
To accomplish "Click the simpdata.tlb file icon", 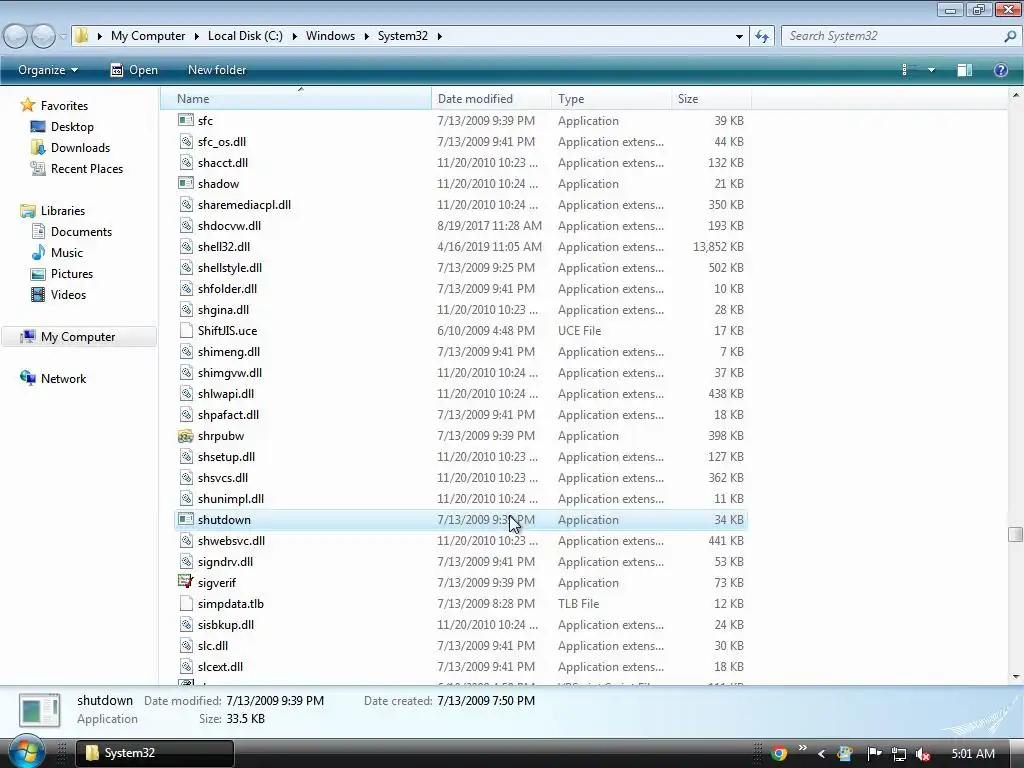I will coord(186,603).
